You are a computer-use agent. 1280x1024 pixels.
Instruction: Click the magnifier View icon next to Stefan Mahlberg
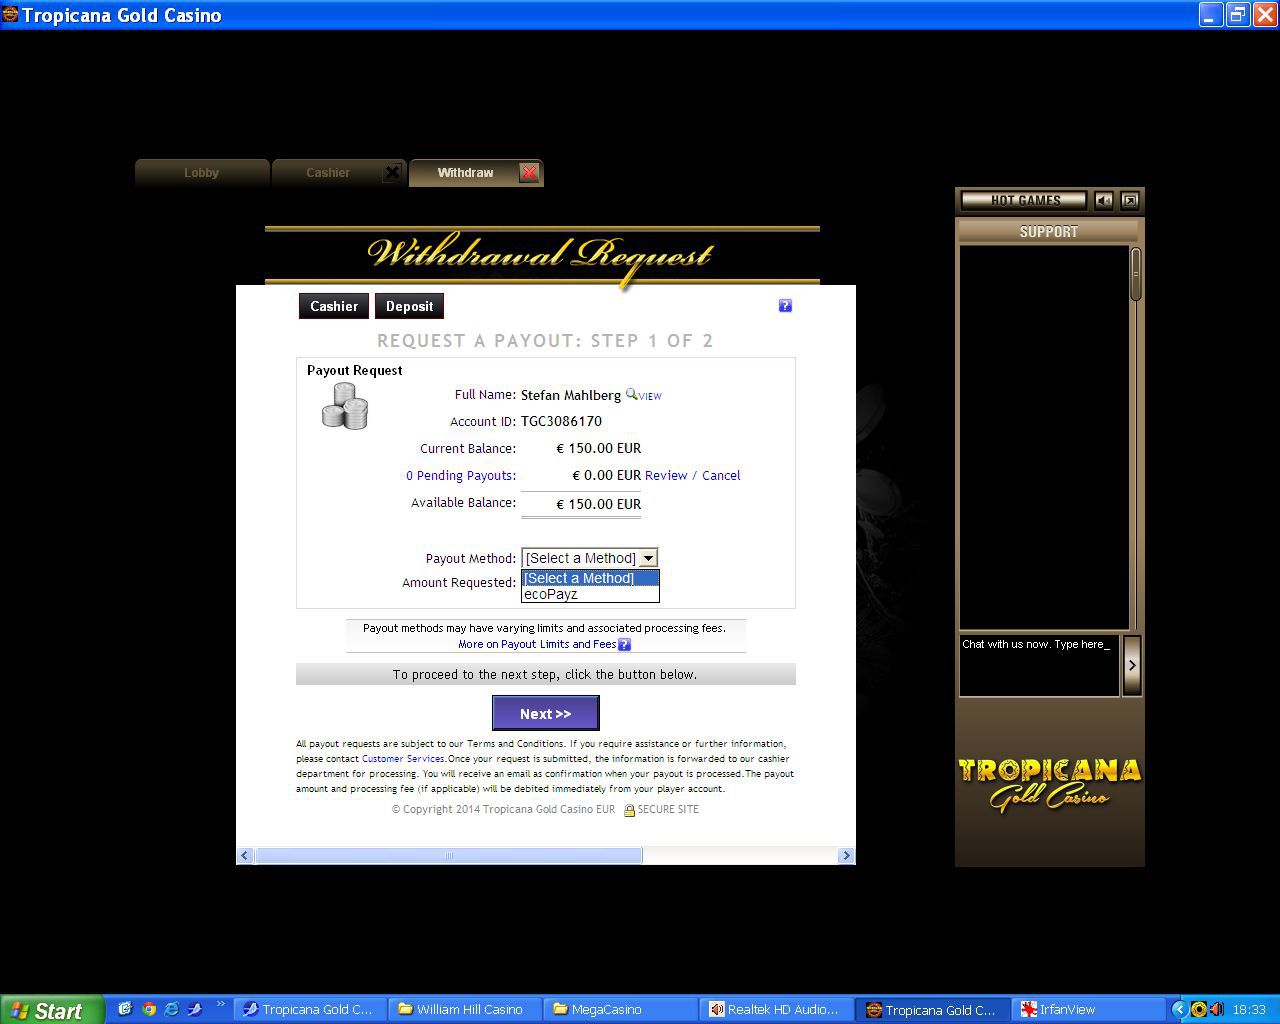pos(644,395)
